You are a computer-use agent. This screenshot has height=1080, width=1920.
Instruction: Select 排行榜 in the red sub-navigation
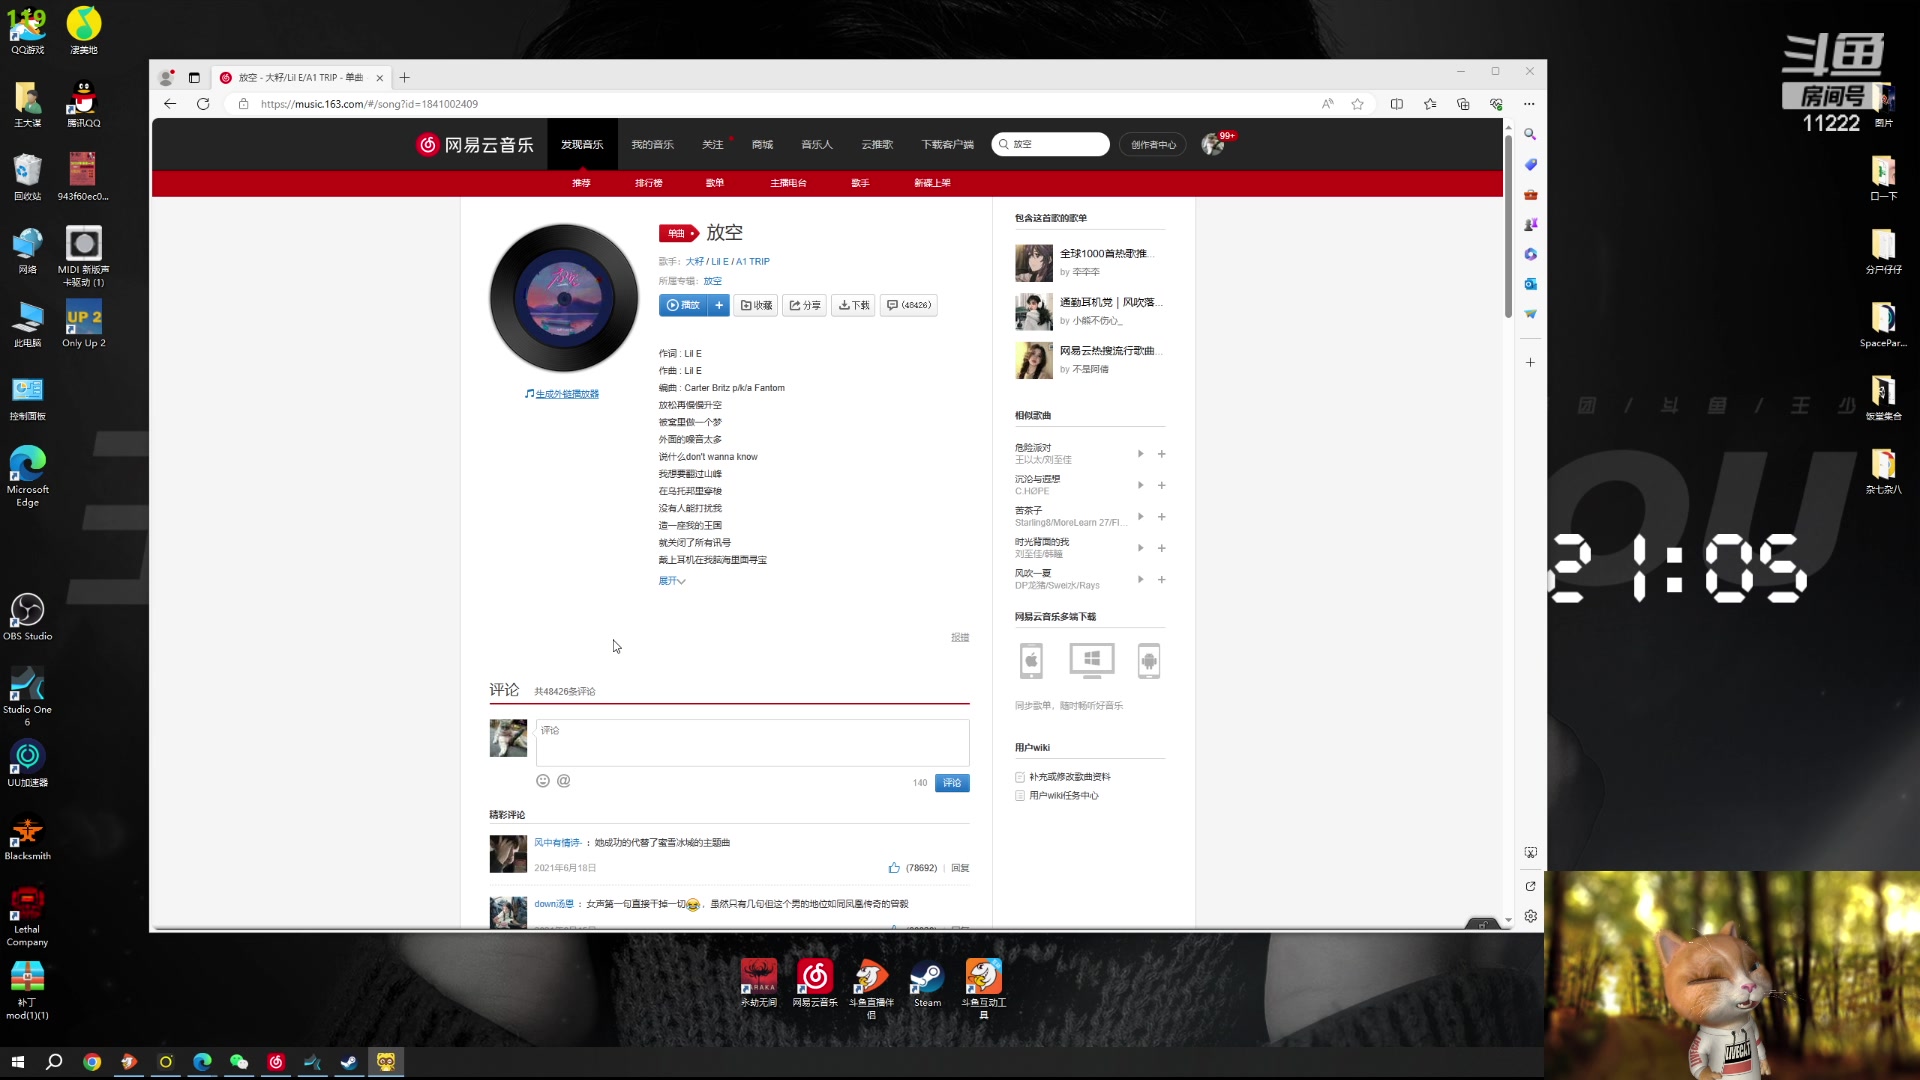[x=648, y=183]
